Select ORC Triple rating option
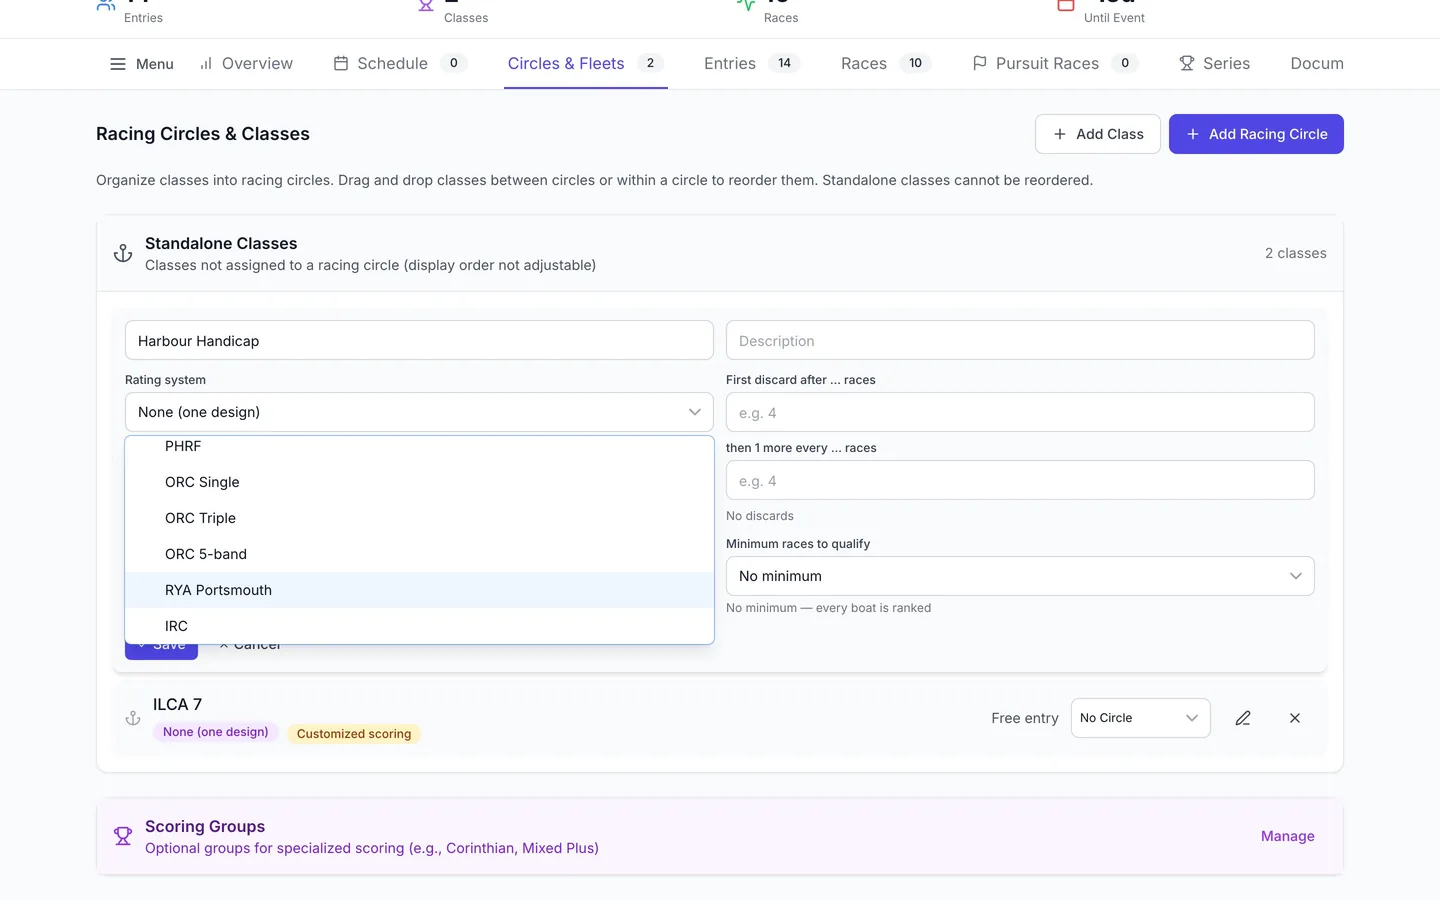Viewport: 1440px width, 900px height. (x=419, y=518)
